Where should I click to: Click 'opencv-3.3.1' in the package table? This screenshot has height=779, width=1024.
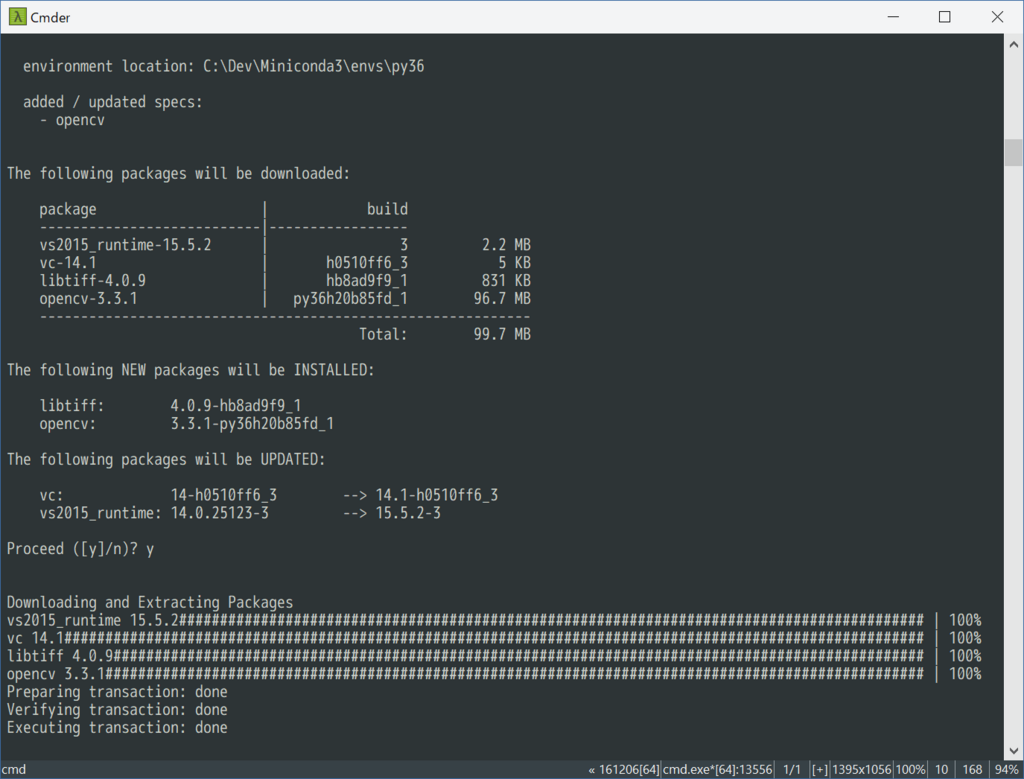coord(88,298)
